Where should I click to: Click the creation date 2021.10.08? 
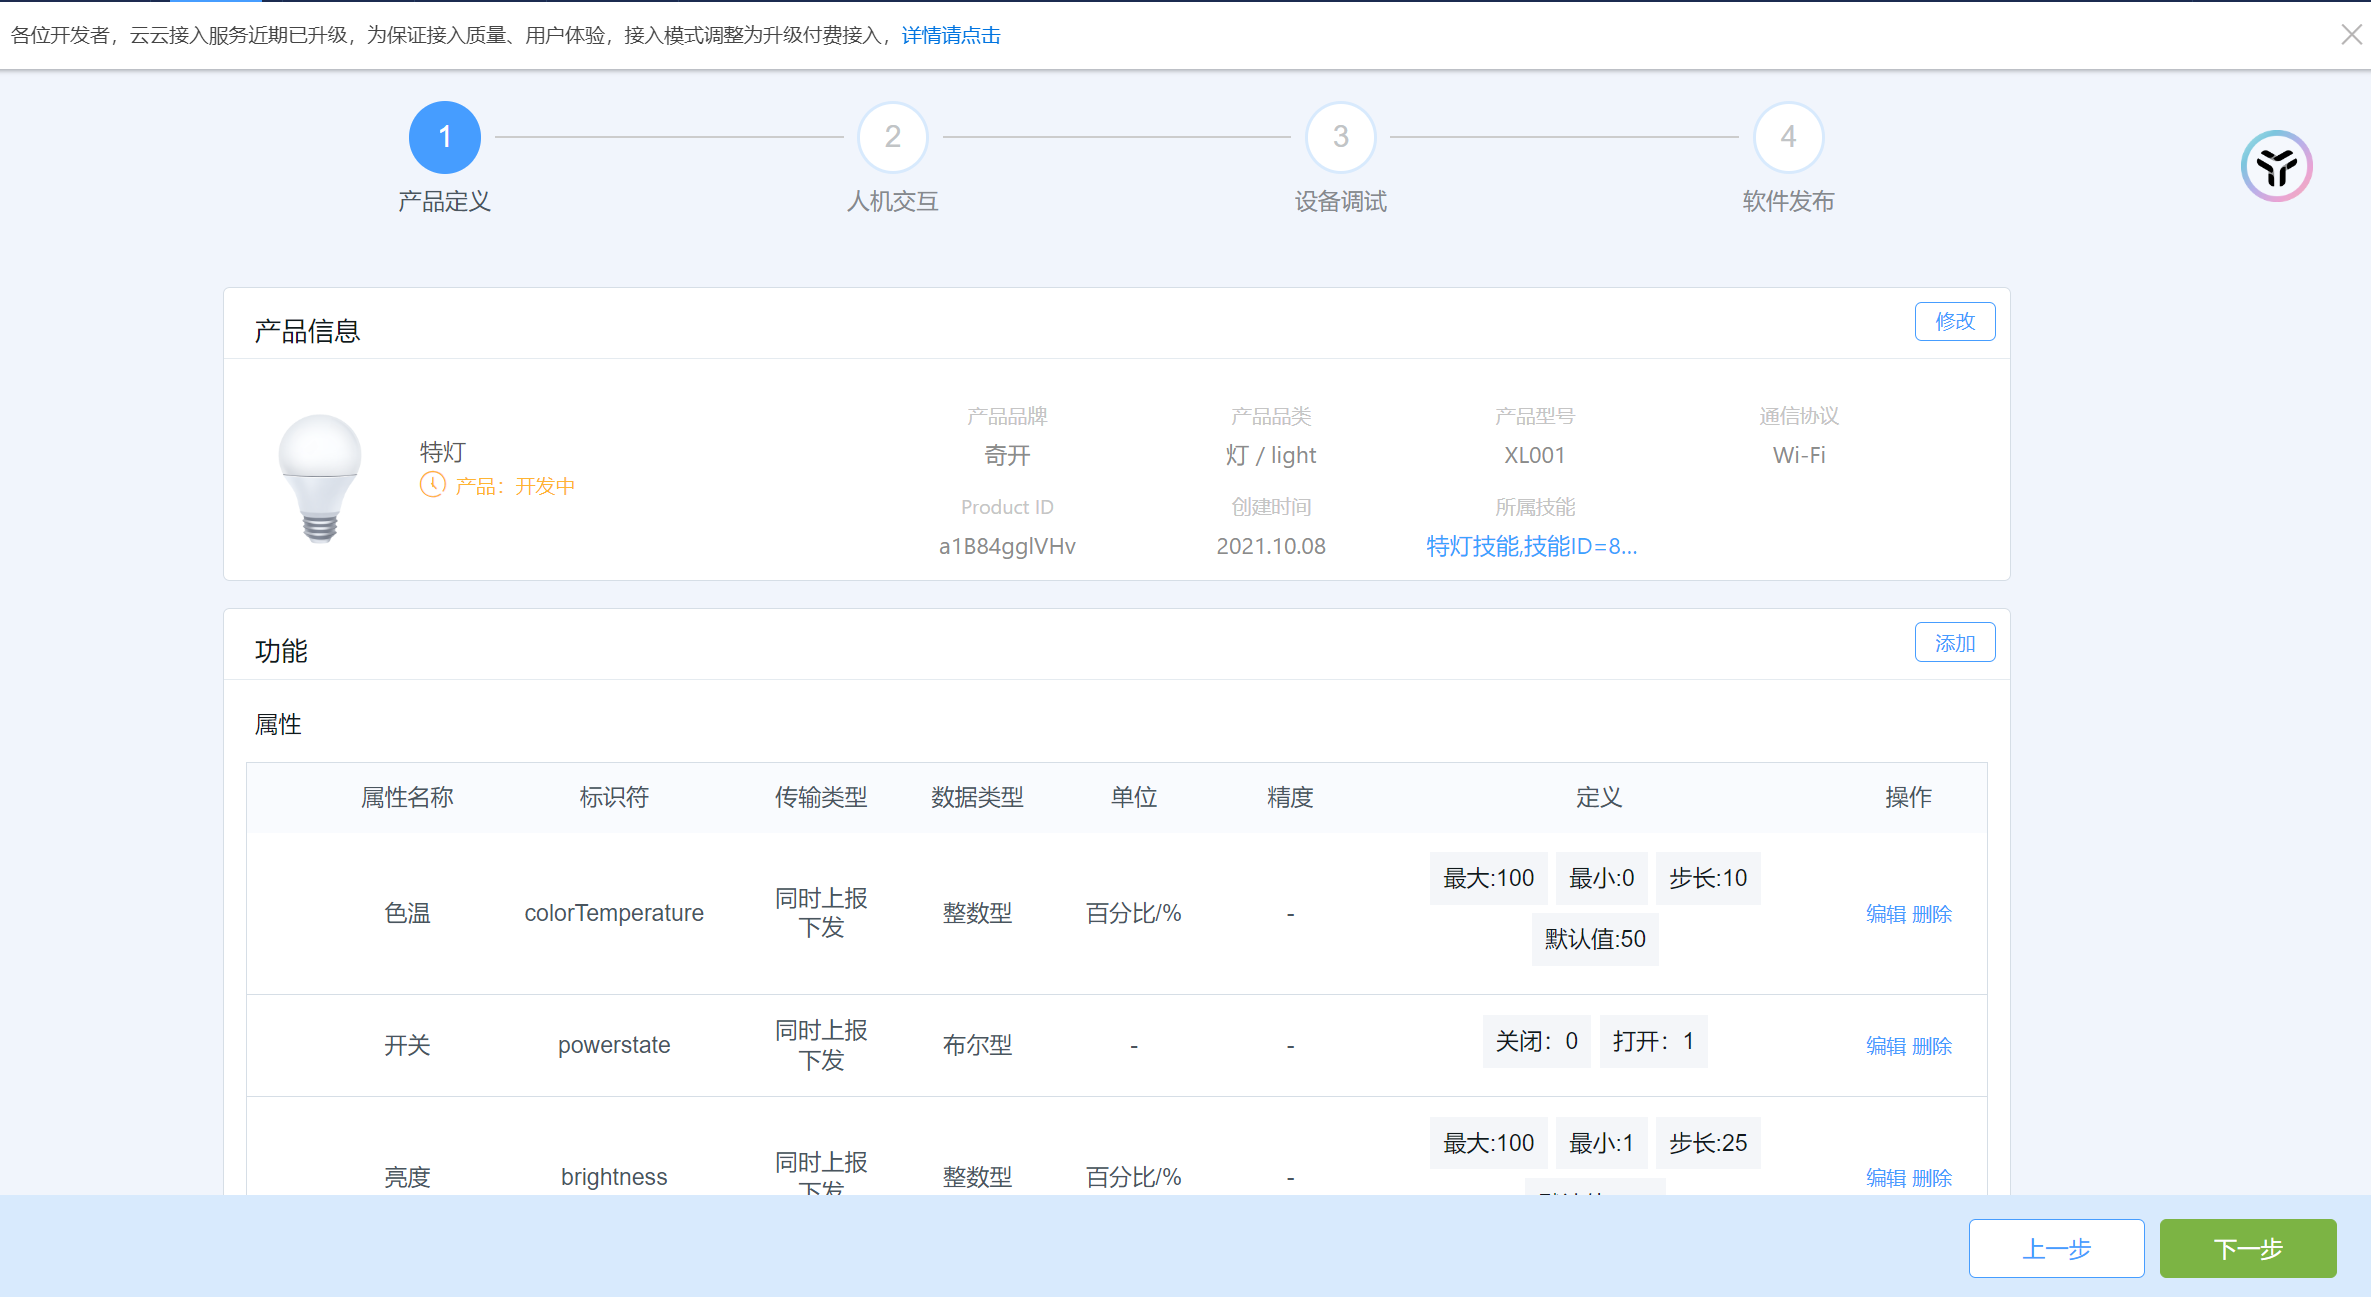[1271, 546]
